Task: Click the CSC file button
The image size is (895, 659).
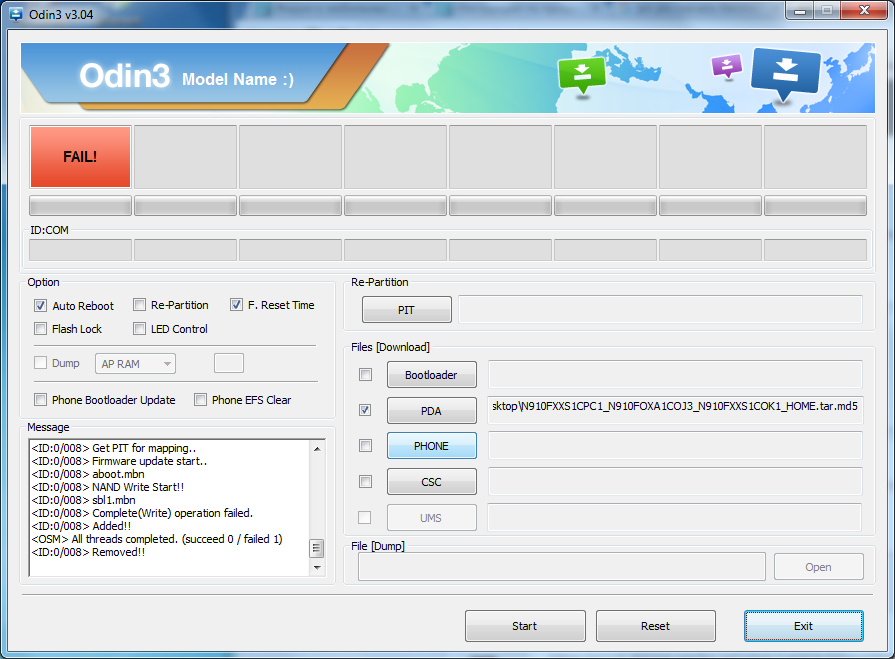Action: 431,482
